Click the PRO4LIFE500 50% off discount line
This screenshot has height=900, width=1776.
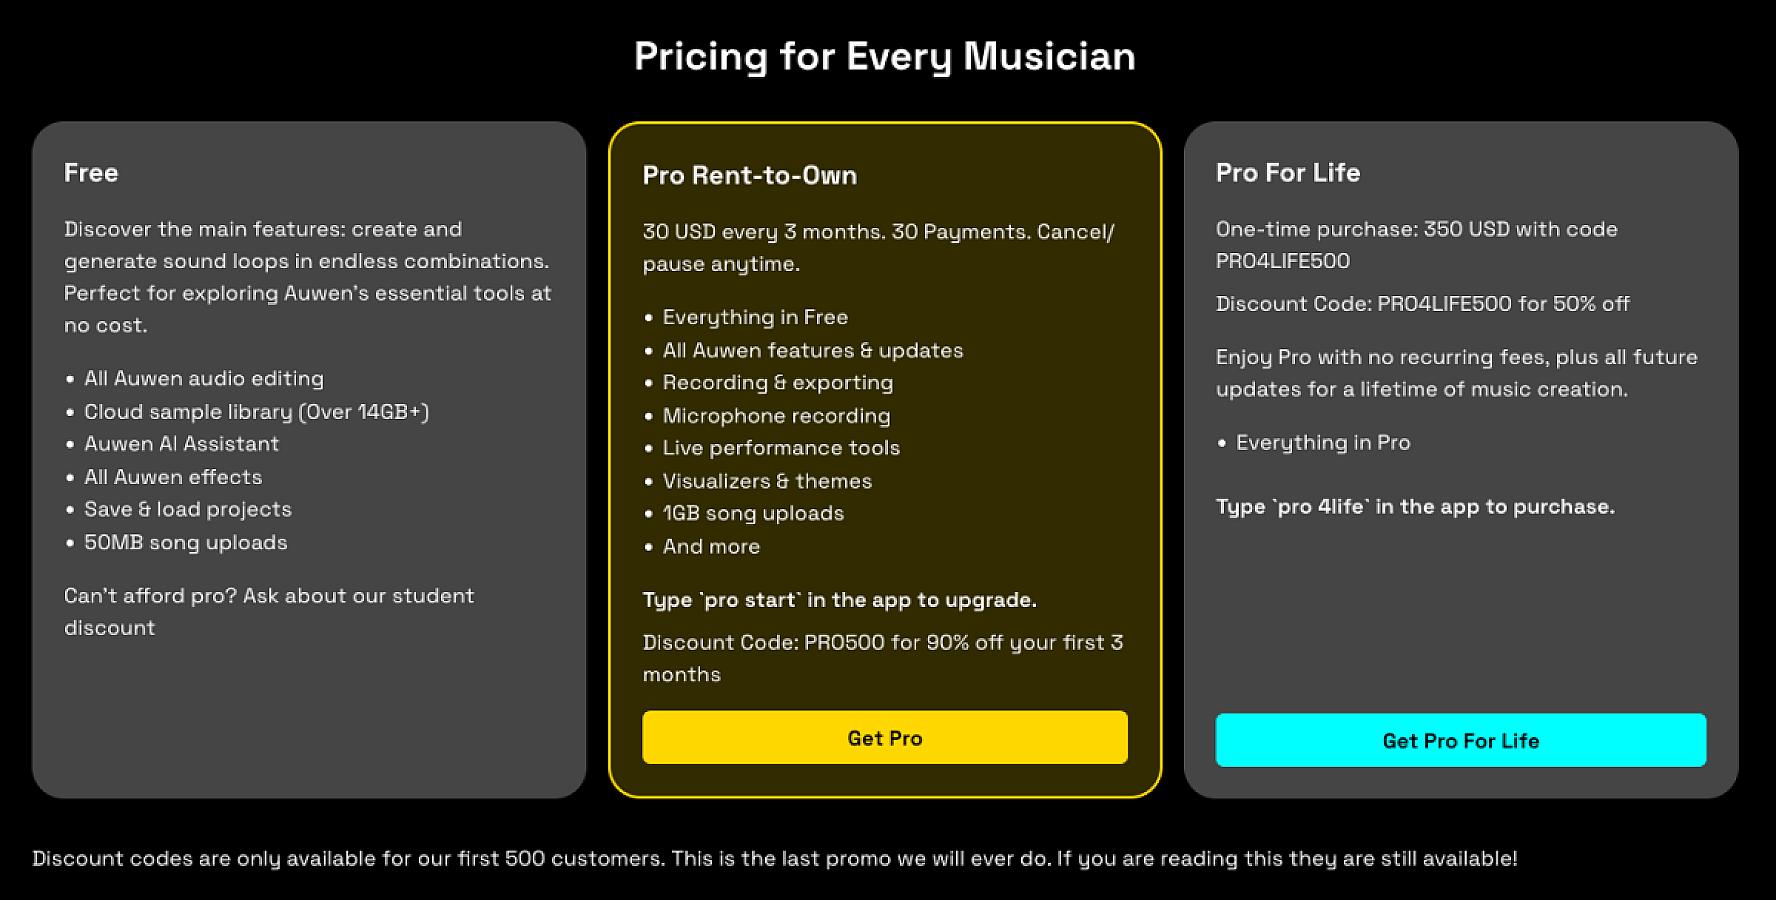coord(1423,304)
